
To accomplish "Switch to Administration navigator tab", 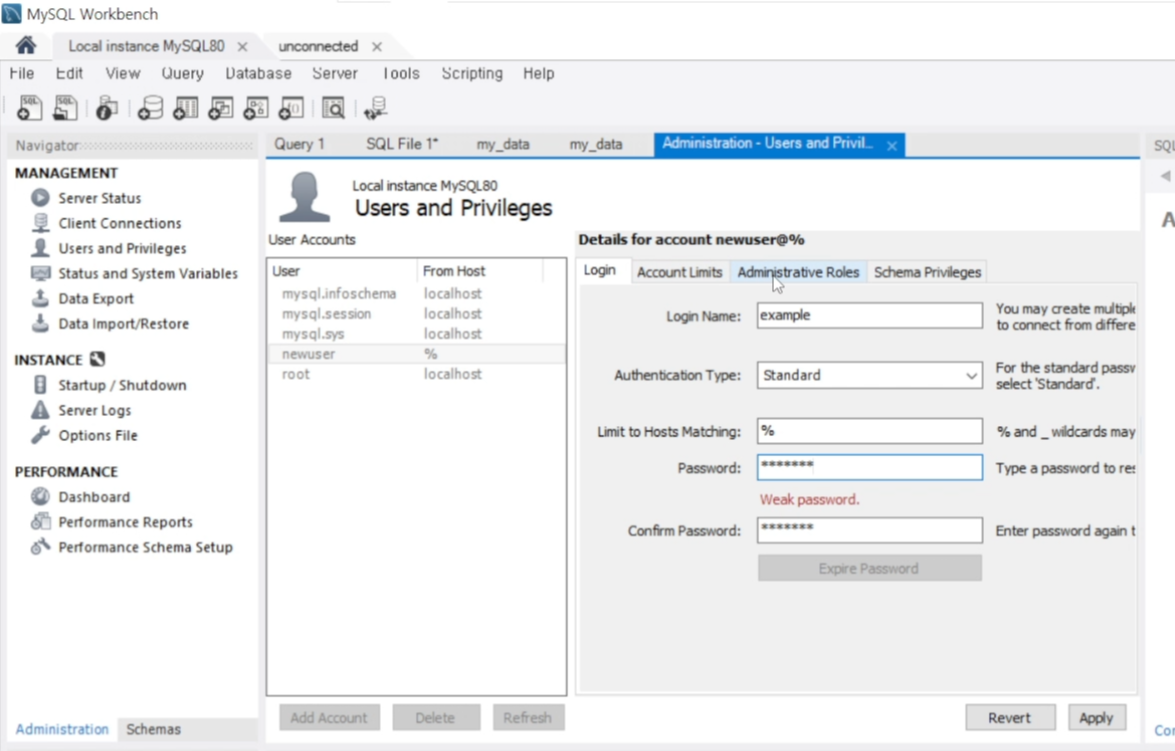I will pyautogui.click(x=62, y=729).
